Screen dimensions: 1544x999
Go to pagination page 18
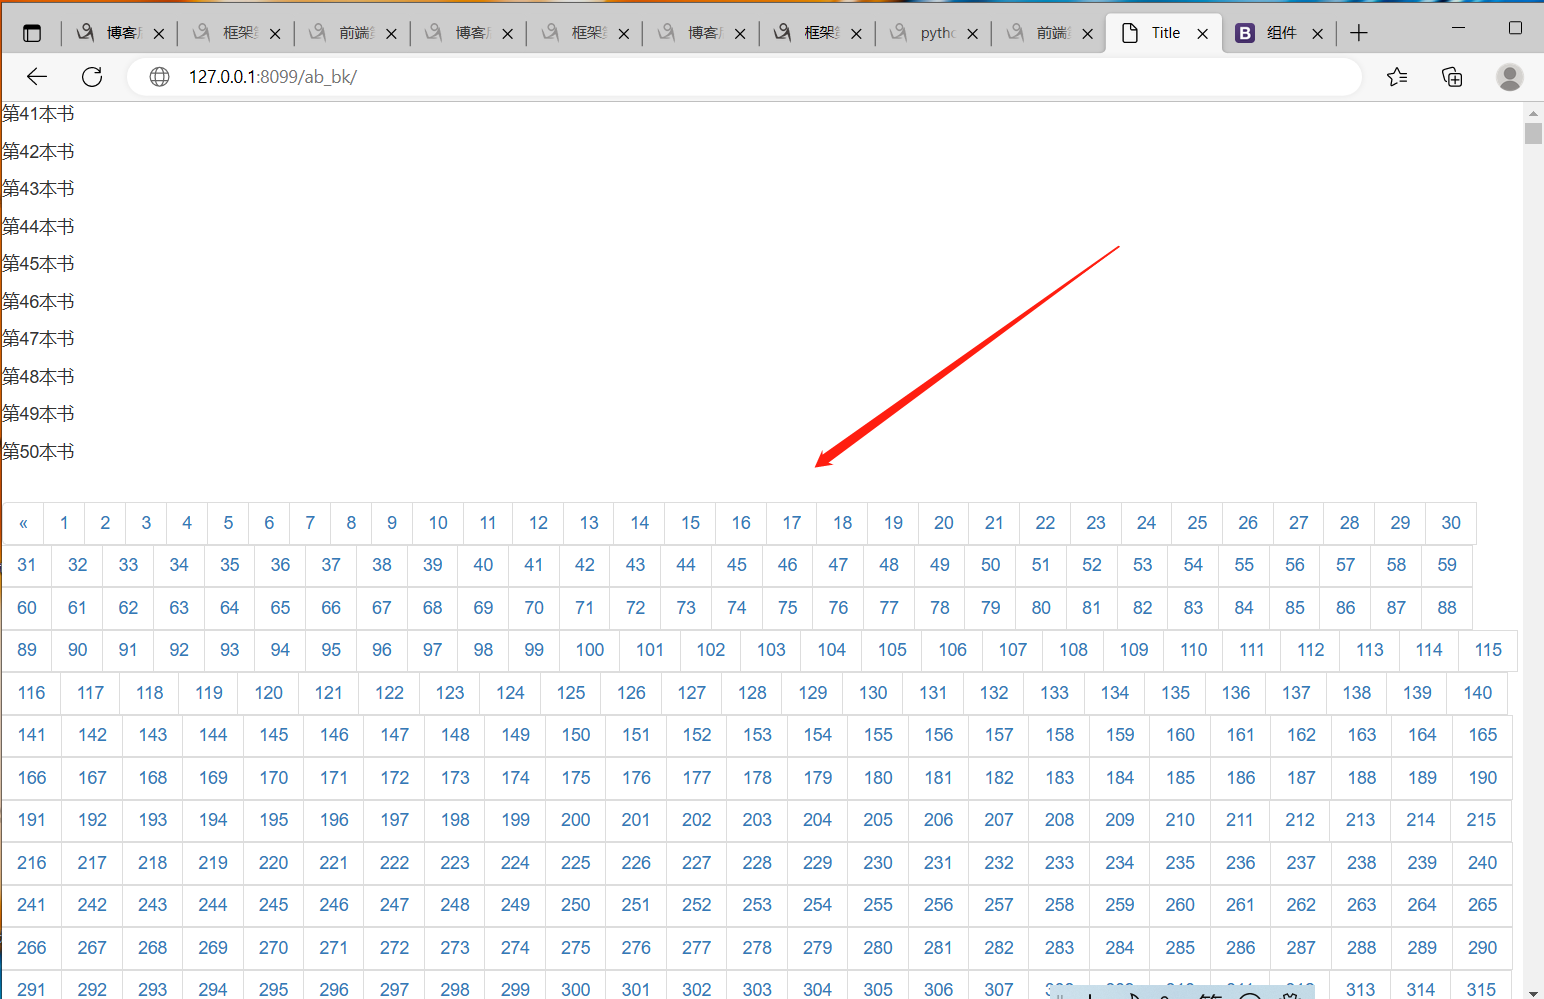pyautogui.click(x=843, y=523)
